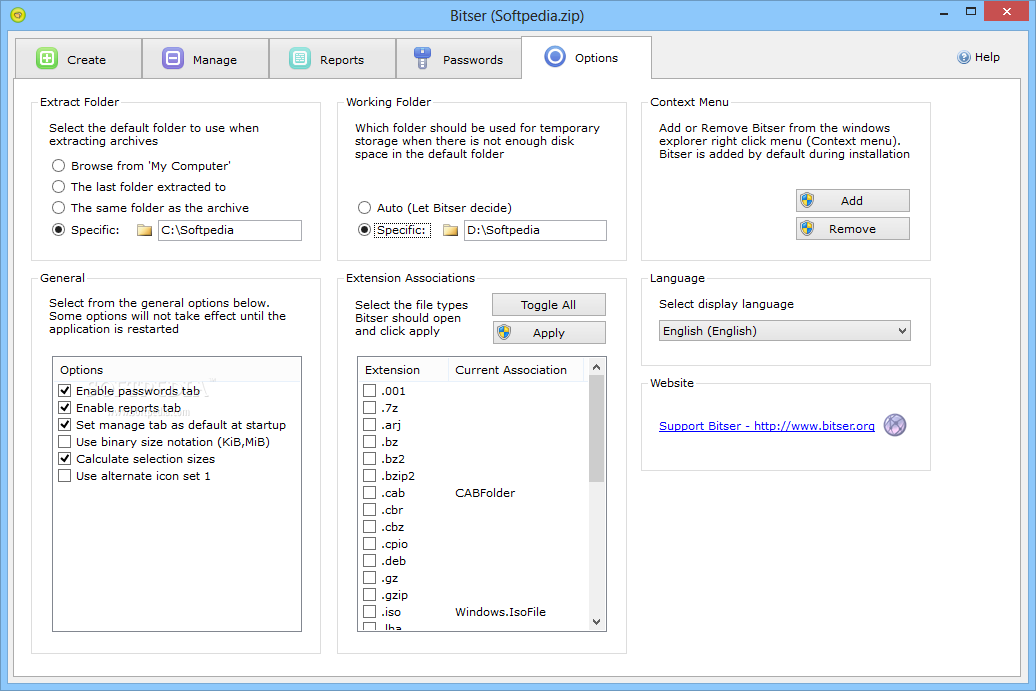The height and width of the screenshot is (691, 1036).
Task: Open the Reports tab
Action: 332,59
